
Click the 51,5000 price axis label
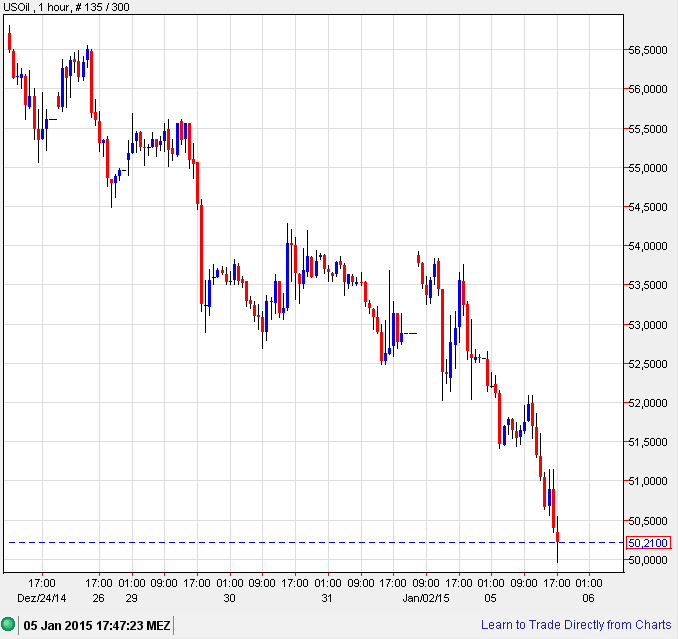648,442
